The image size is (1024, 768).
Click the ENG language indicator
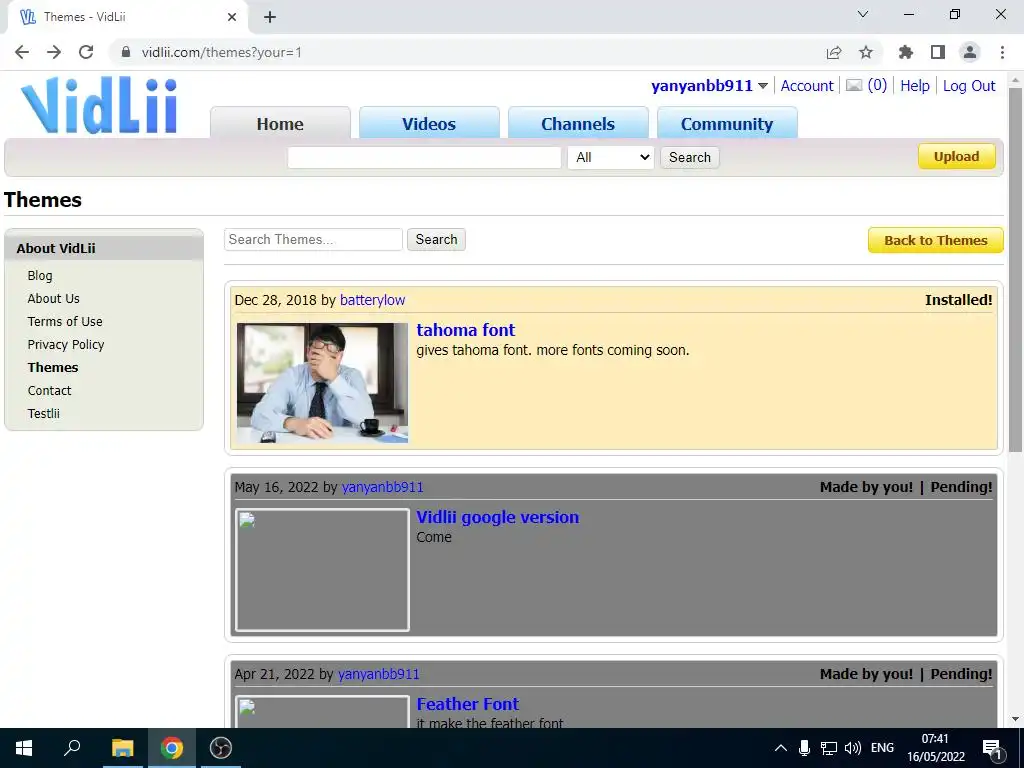tap(882, 748)
